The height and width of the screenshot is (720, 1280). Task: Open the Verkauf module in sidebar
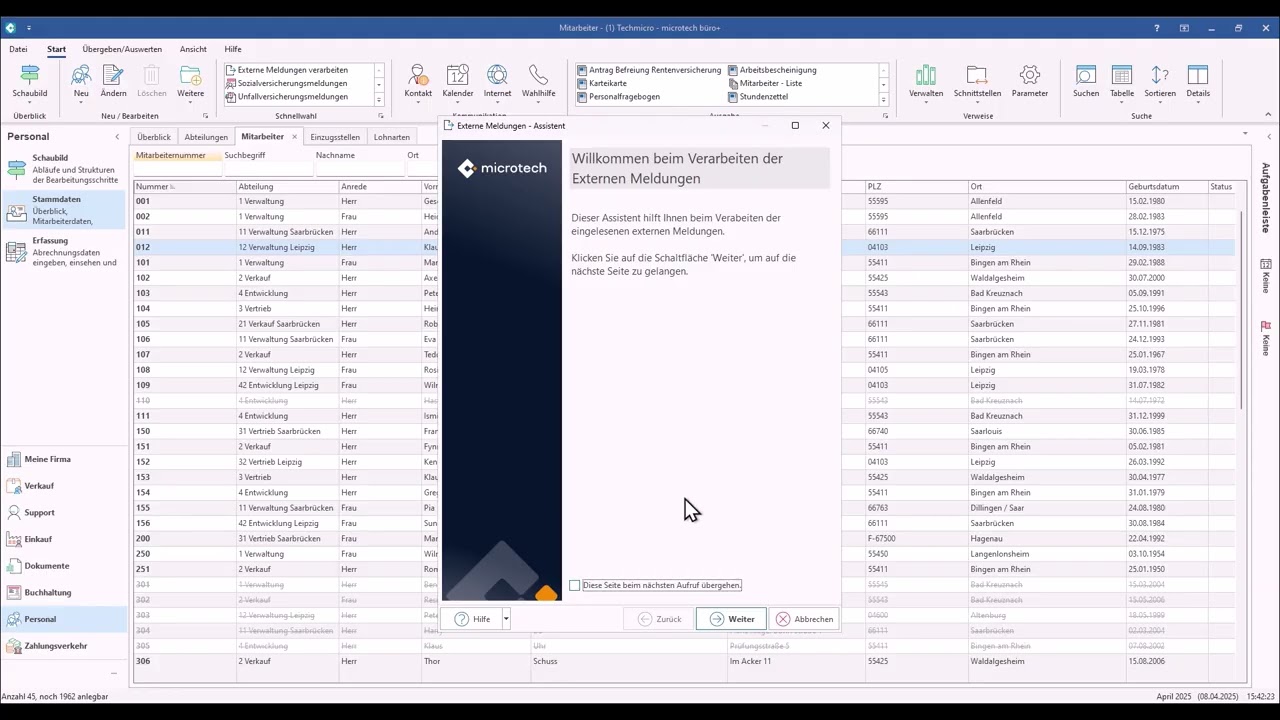coord(64,486)
